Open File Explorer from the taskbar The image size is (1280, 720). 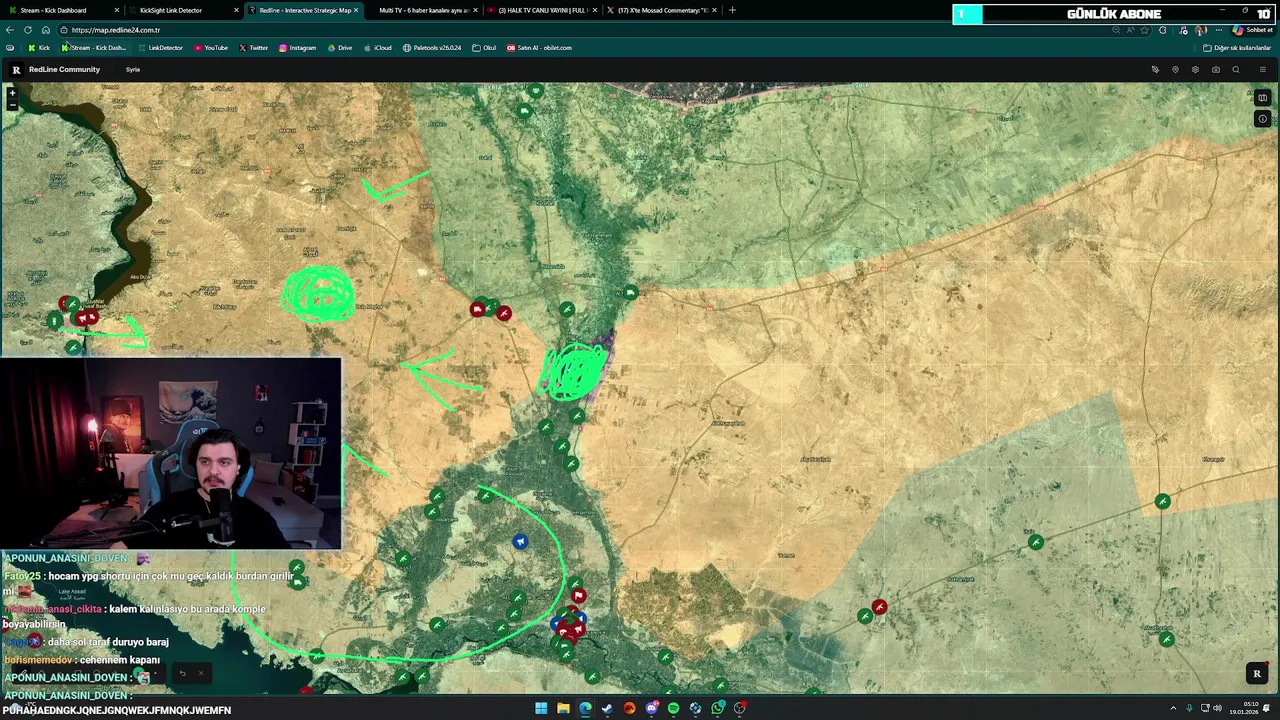tap(563, 708)
